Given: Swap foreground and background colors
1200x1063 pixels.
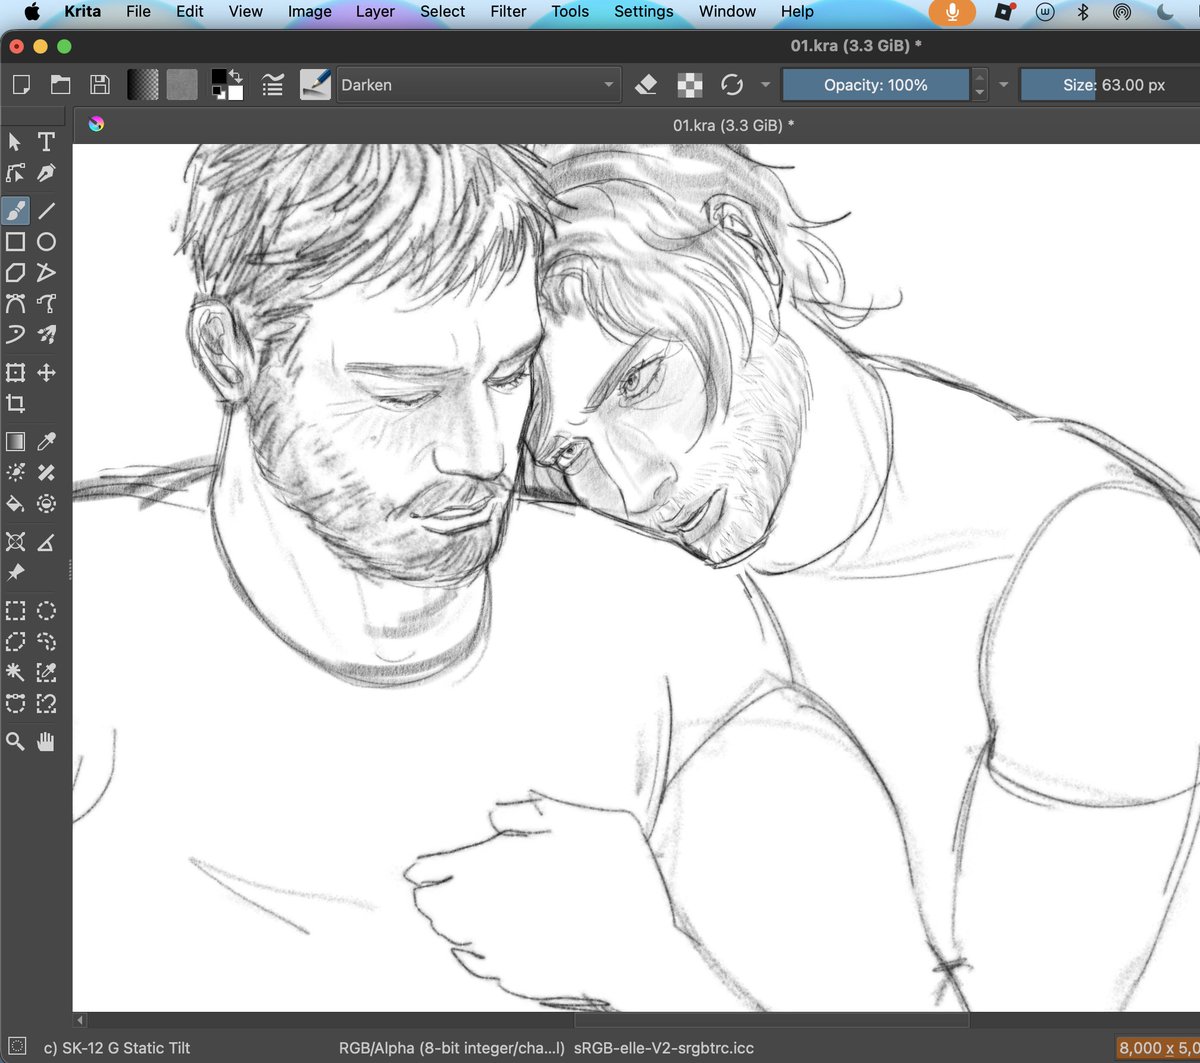Looking at the screenshot, I should pyautogui.click(x=236, y=76).
